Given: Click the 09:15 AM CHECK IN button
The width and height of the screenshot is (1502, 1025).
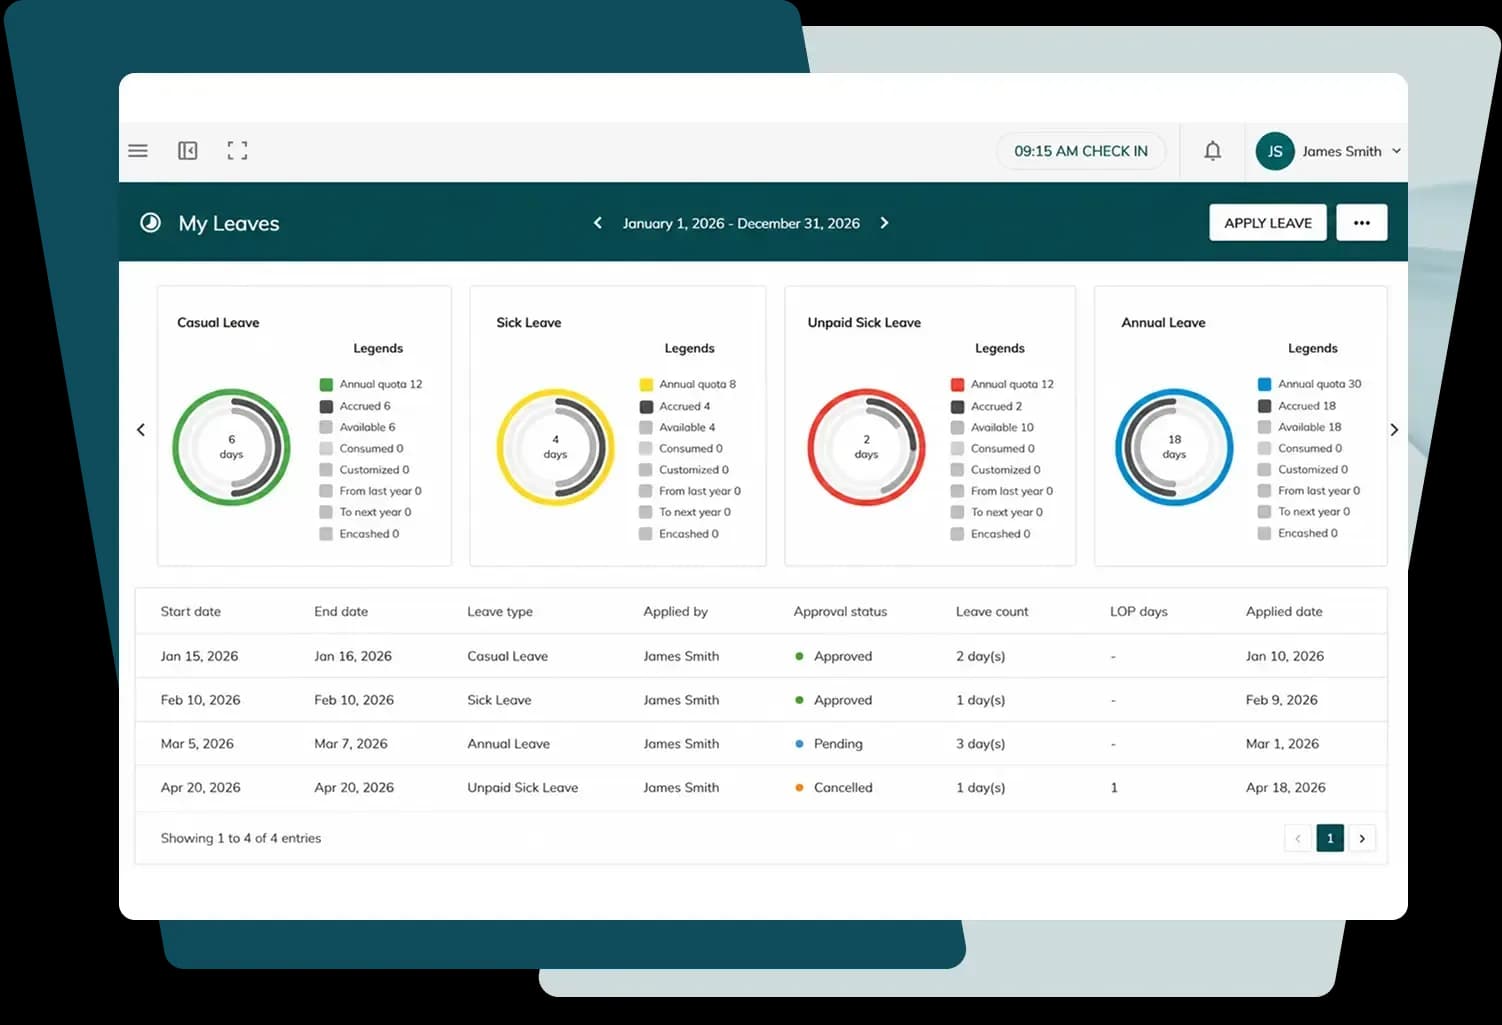Looking at the screenshot, I should pos(1081,151).
